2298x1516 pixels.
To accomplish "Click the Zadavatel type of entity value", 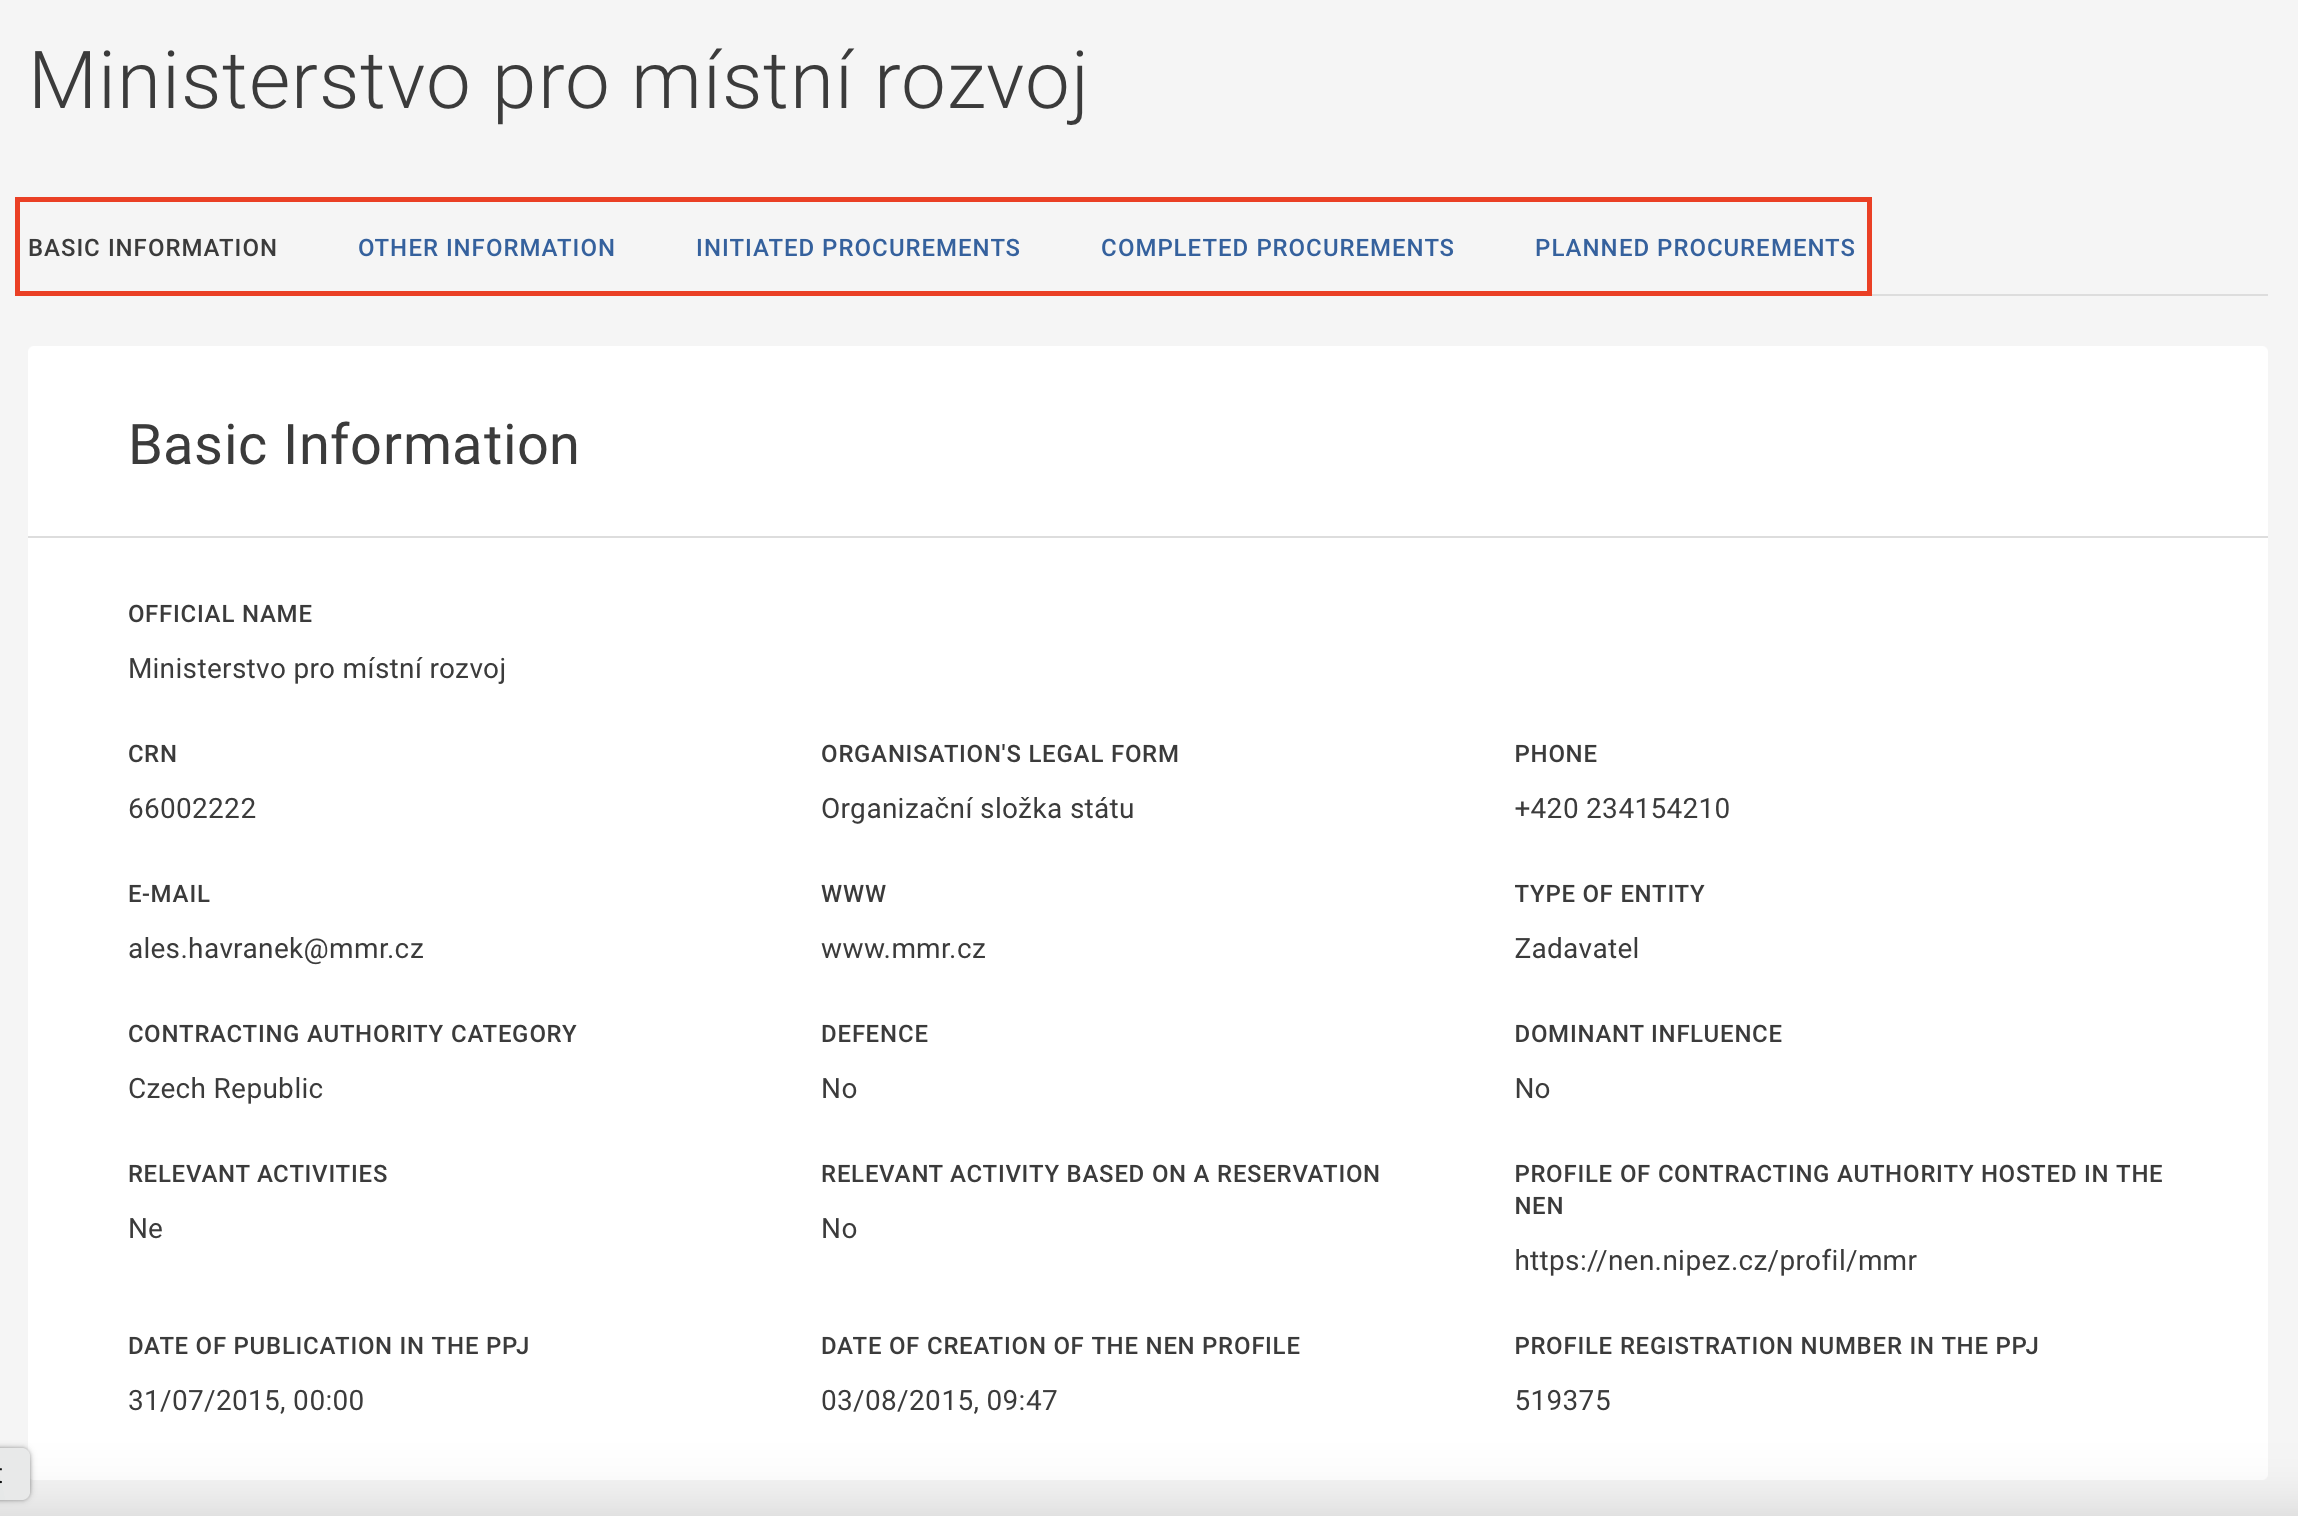I will click(1576, 948).
